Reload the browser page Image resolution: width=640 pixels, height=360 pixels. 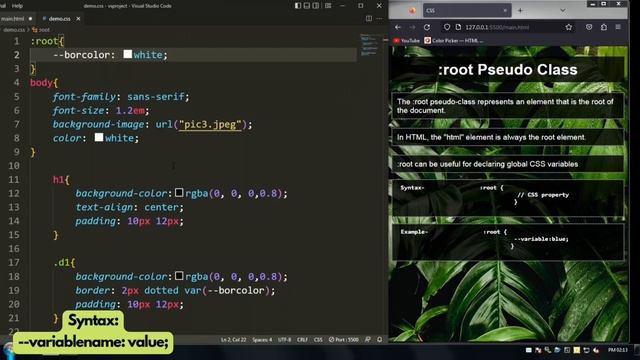pyautogui.click(x=427, y=27)
